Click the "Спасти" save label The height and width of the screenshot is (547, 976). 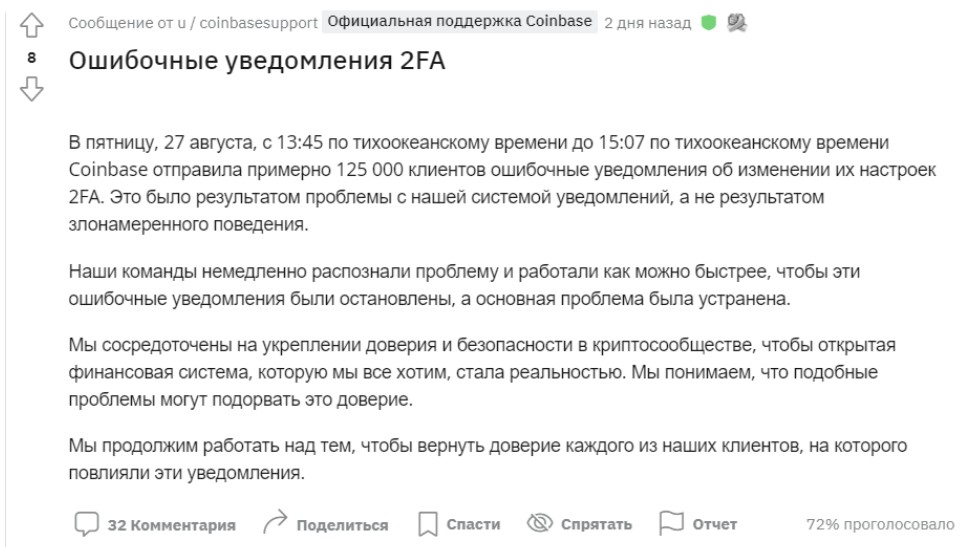[x=472, y=525]
